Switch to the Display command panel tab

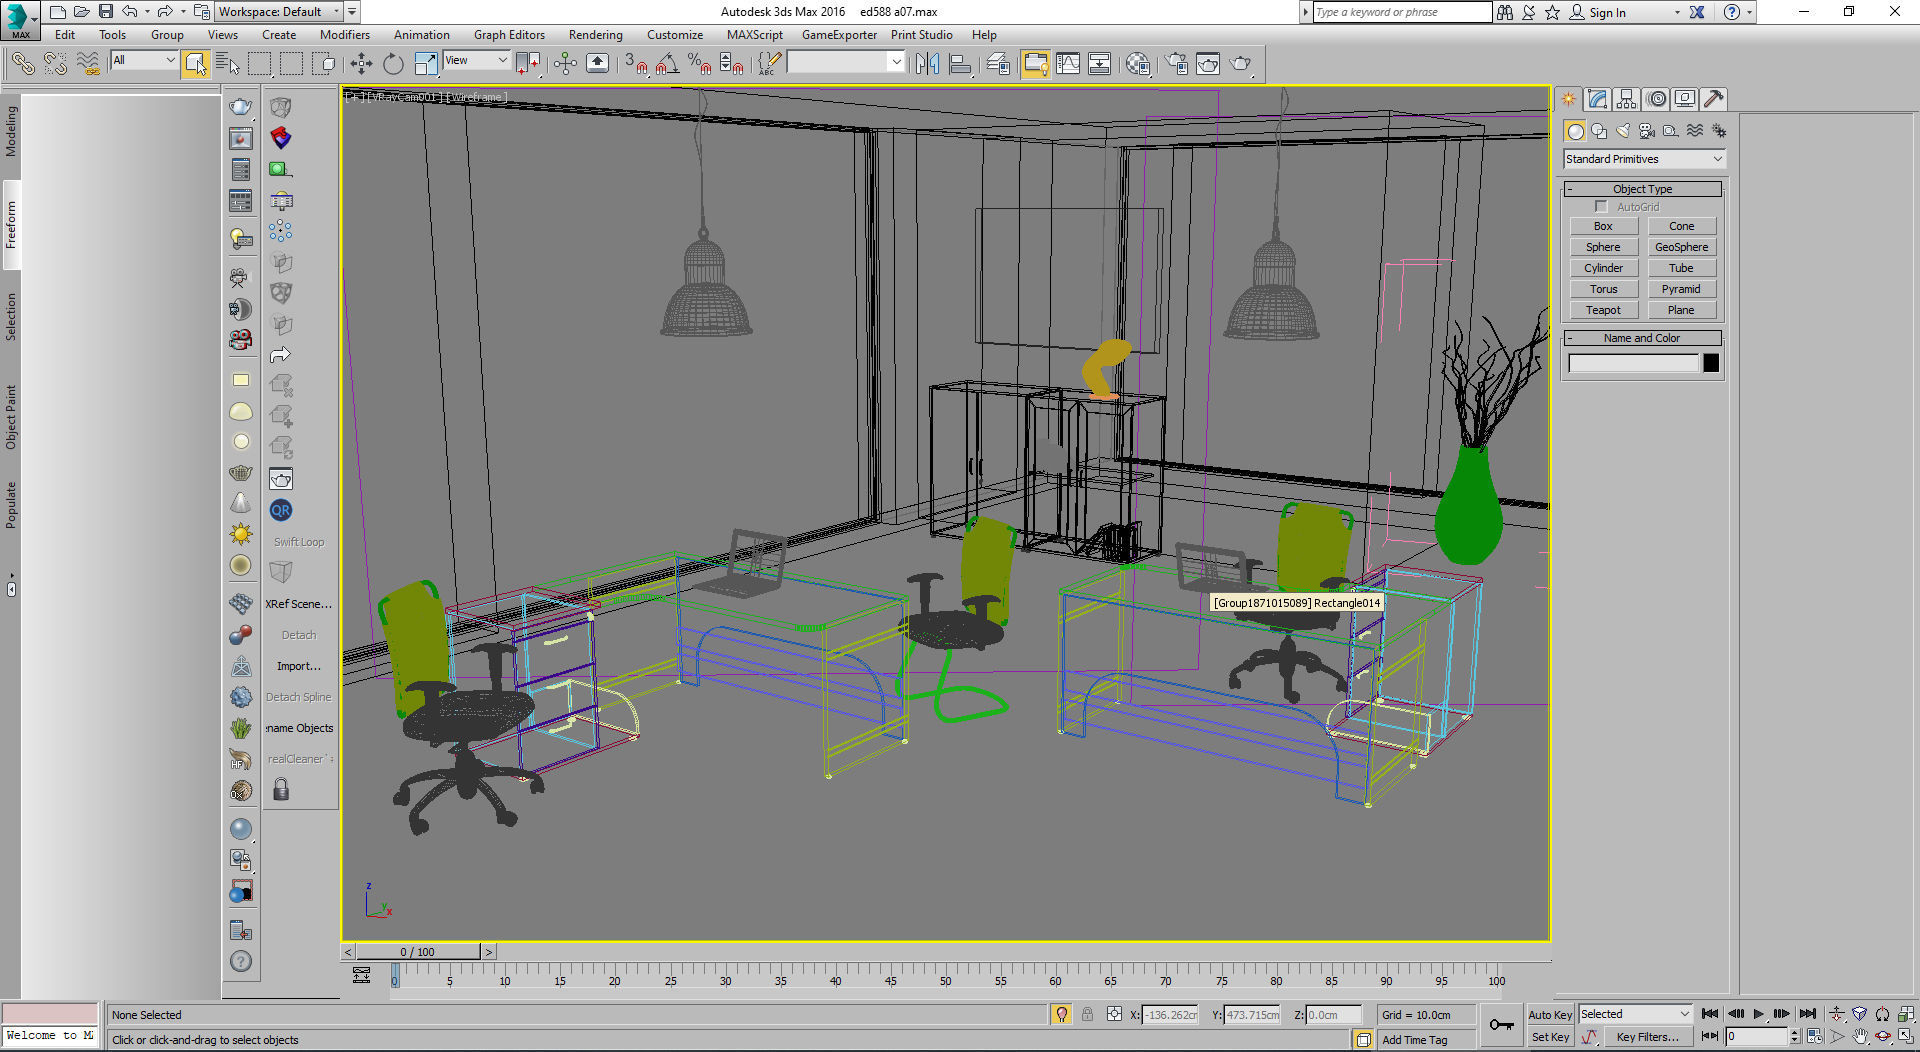[x=1685, y=99]
